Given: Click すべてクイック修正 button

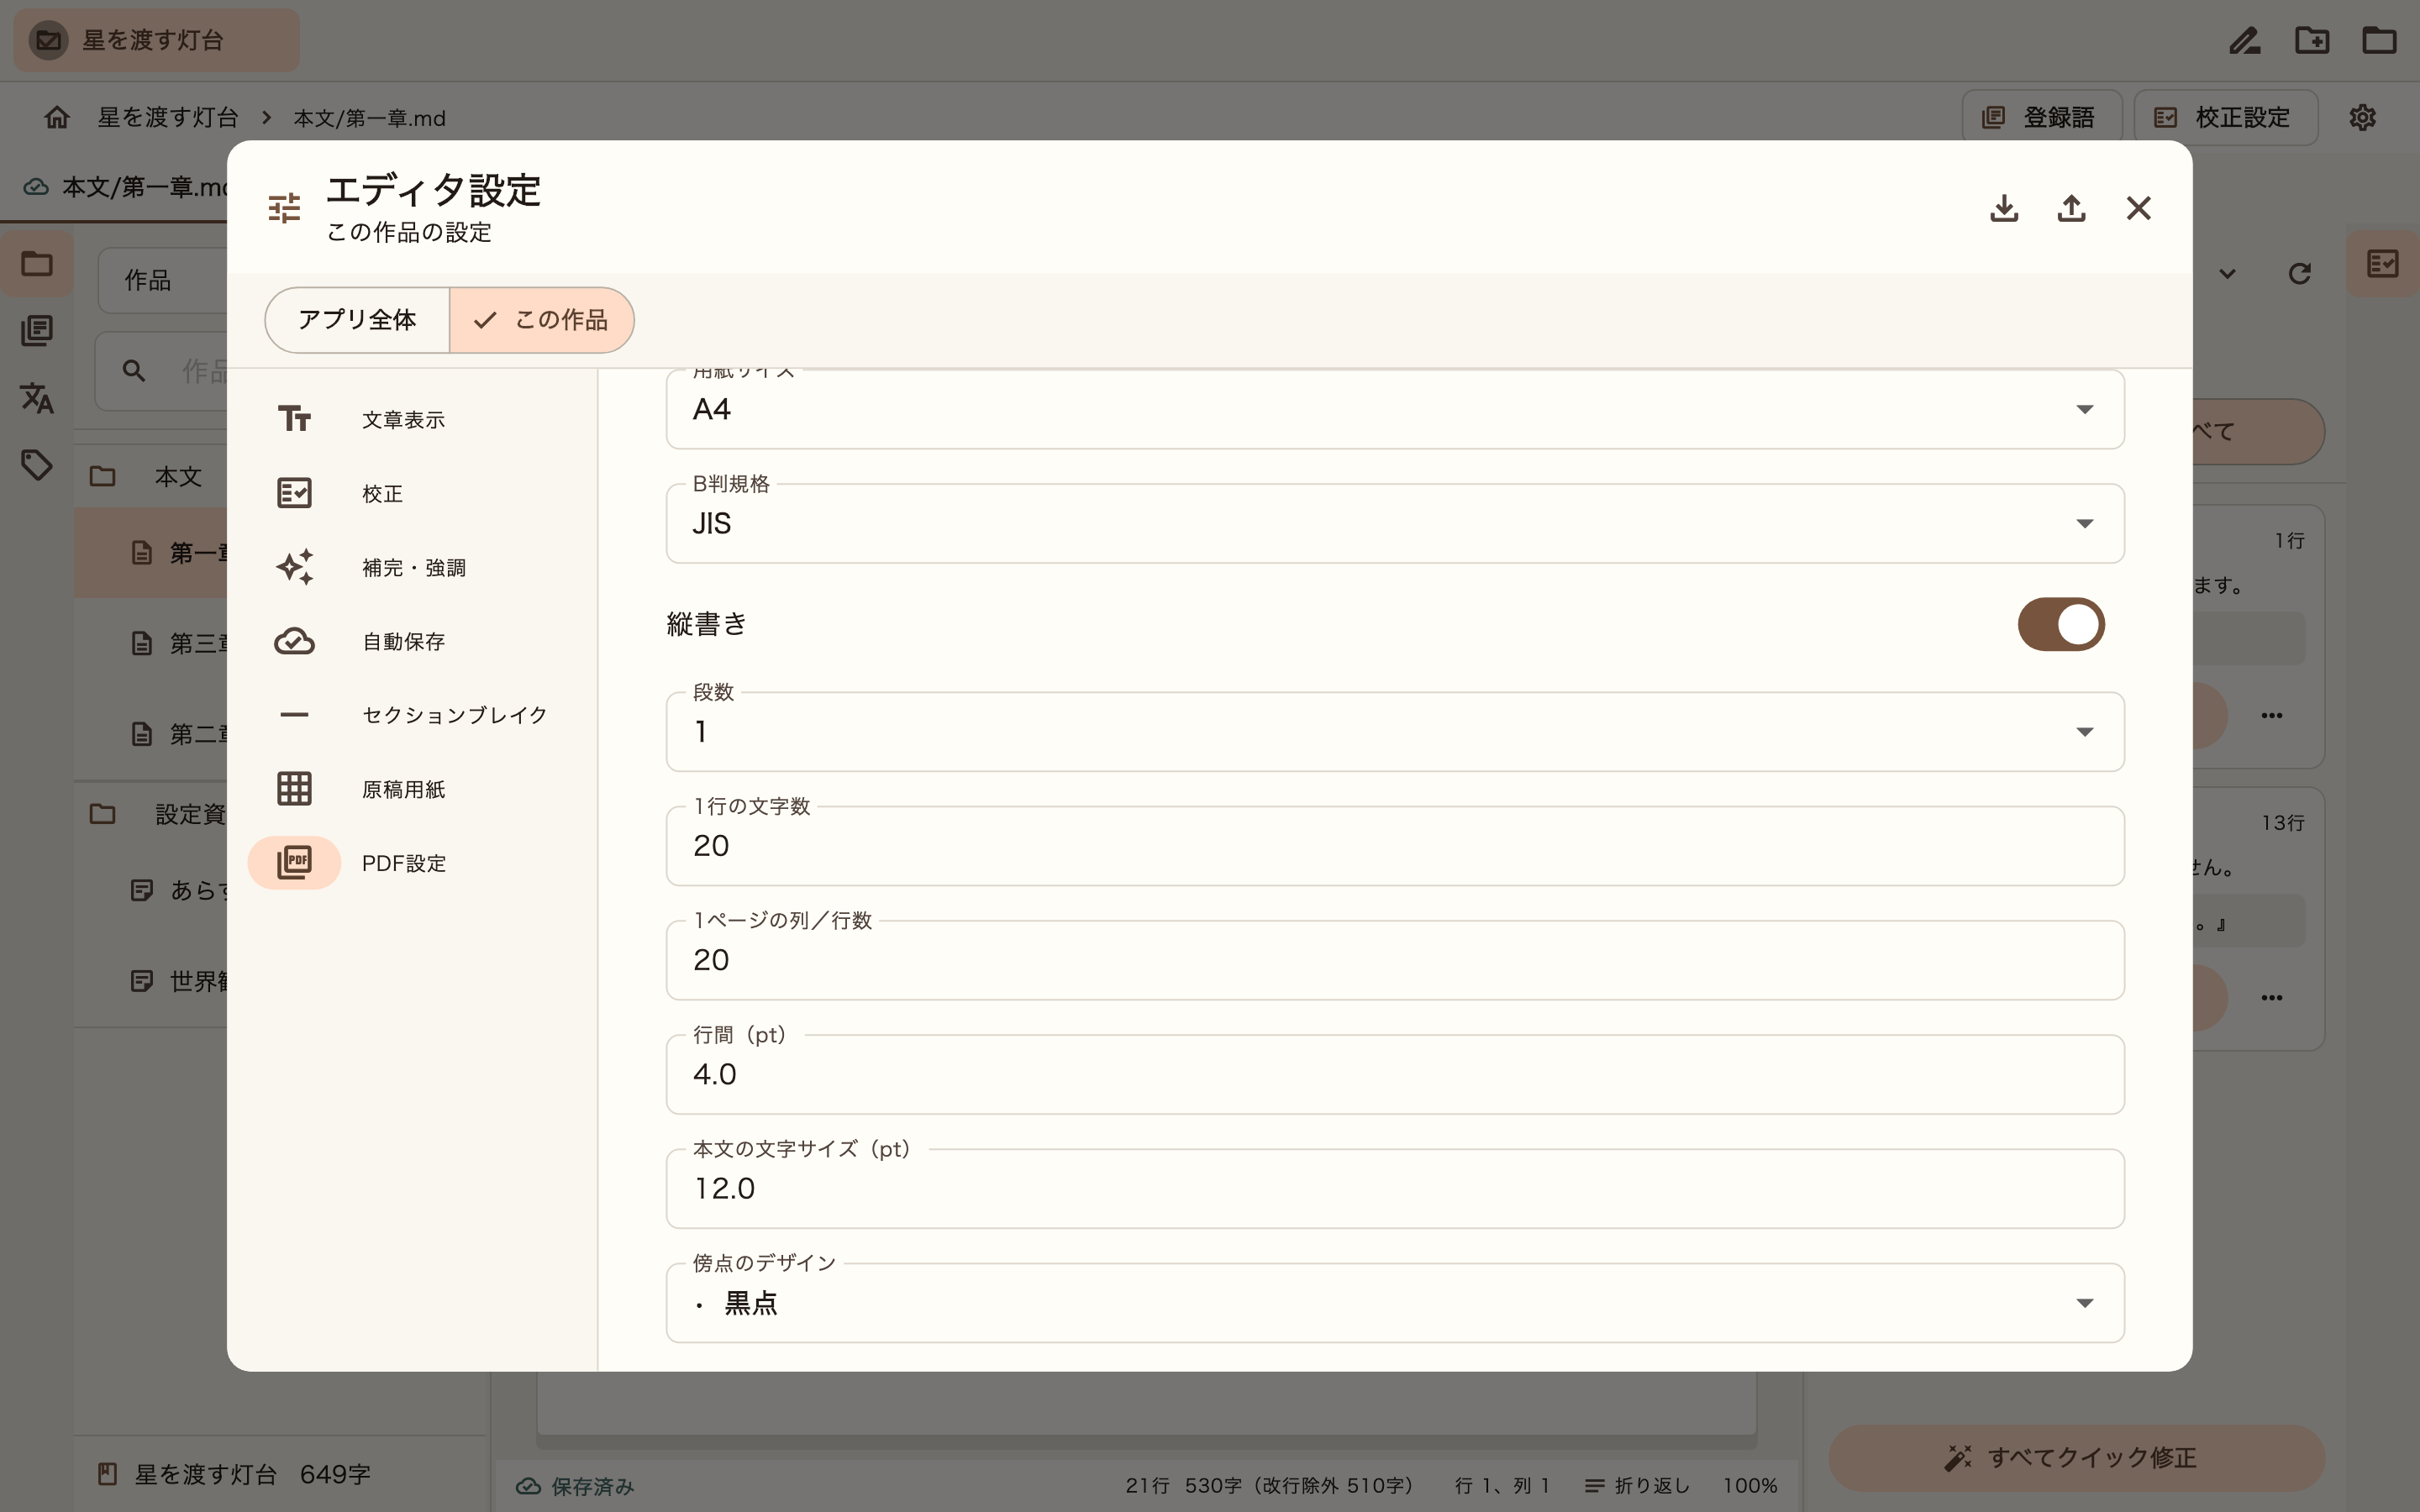Looking at the screenshot, I should point(2076,1458).
